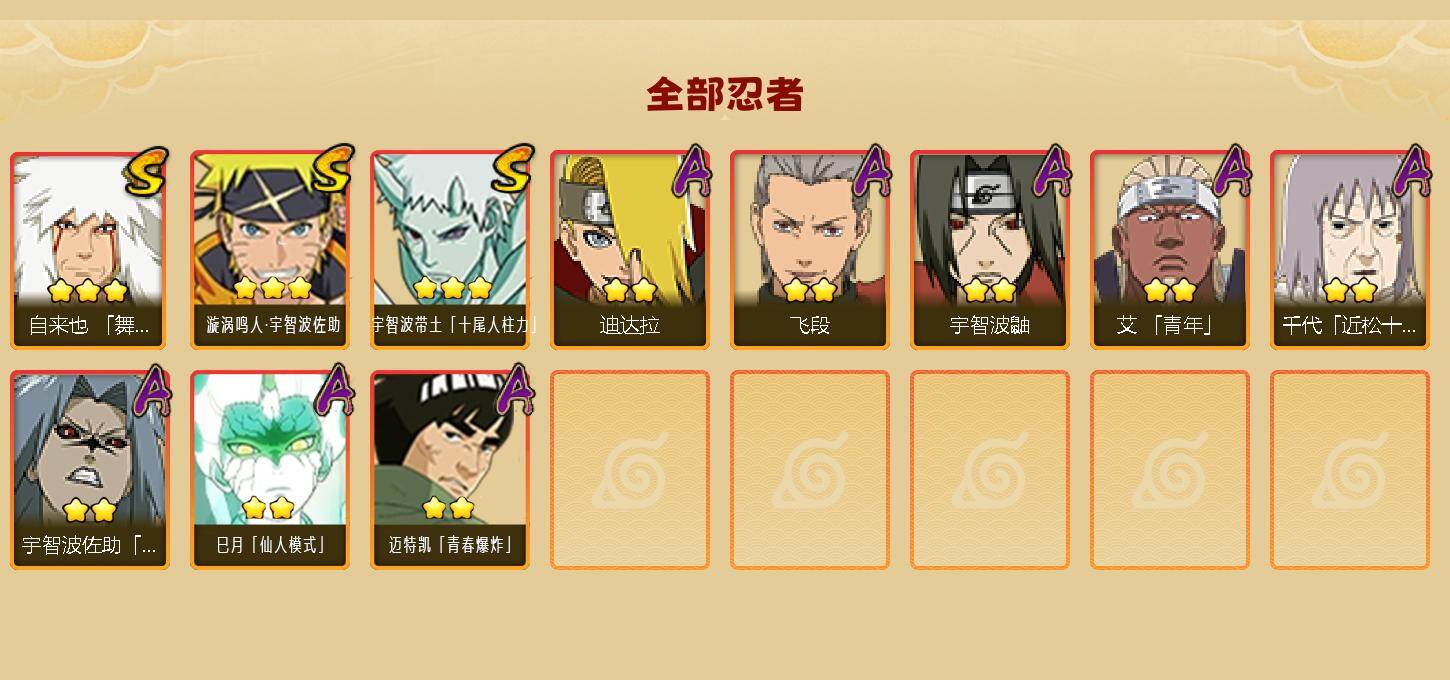1450x680 pixels.
Task: Click the A rank badge on 飞段
Action: 872,171
